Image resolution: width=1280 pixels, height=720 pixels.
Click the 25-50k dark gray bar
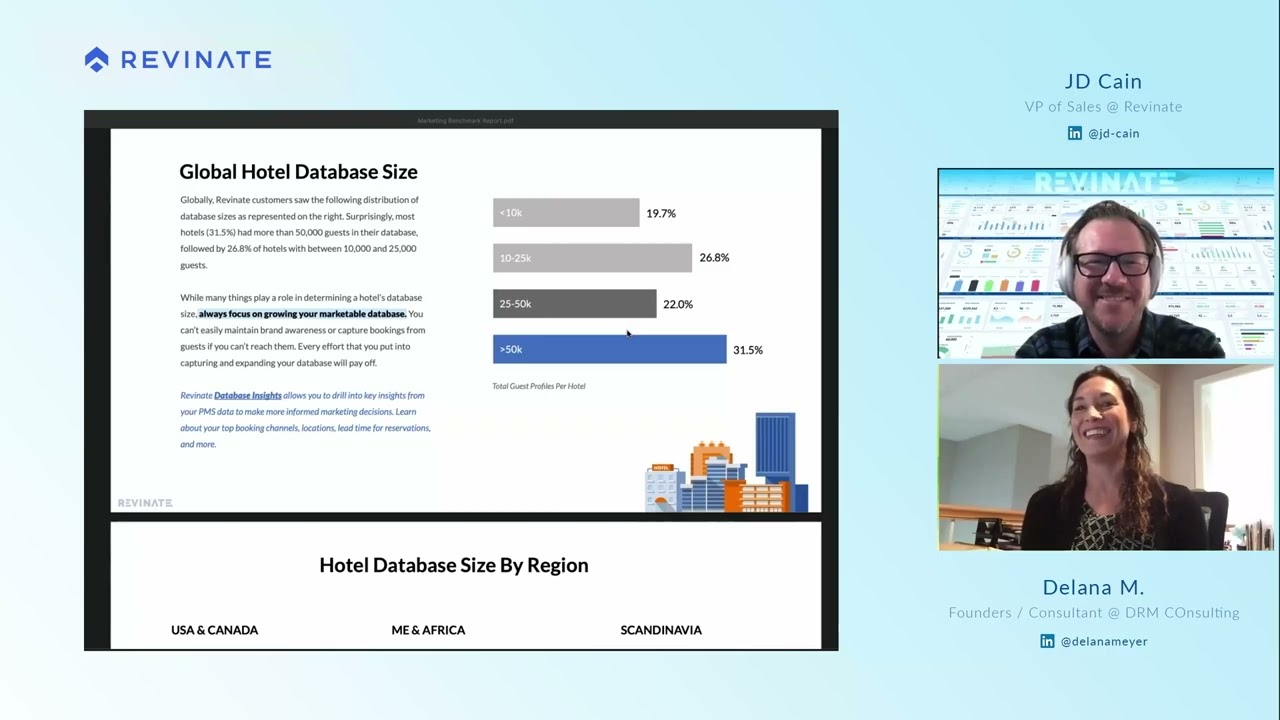point(574,304)
